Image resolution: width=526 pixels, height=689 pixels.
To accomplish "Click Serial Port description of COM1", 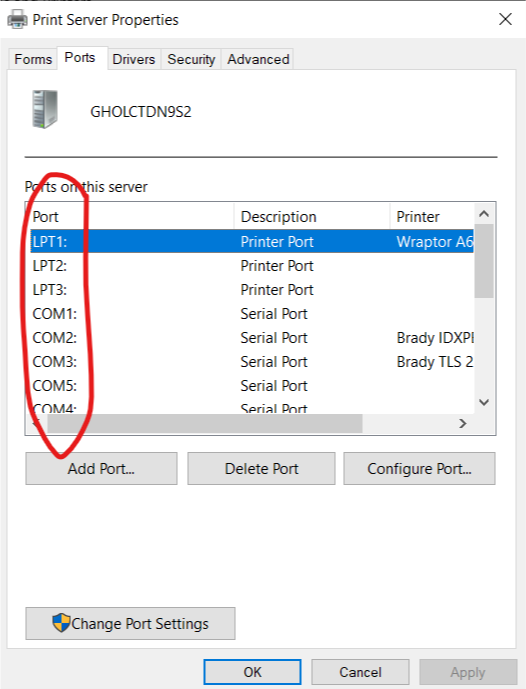I will (x=274, y=314).
